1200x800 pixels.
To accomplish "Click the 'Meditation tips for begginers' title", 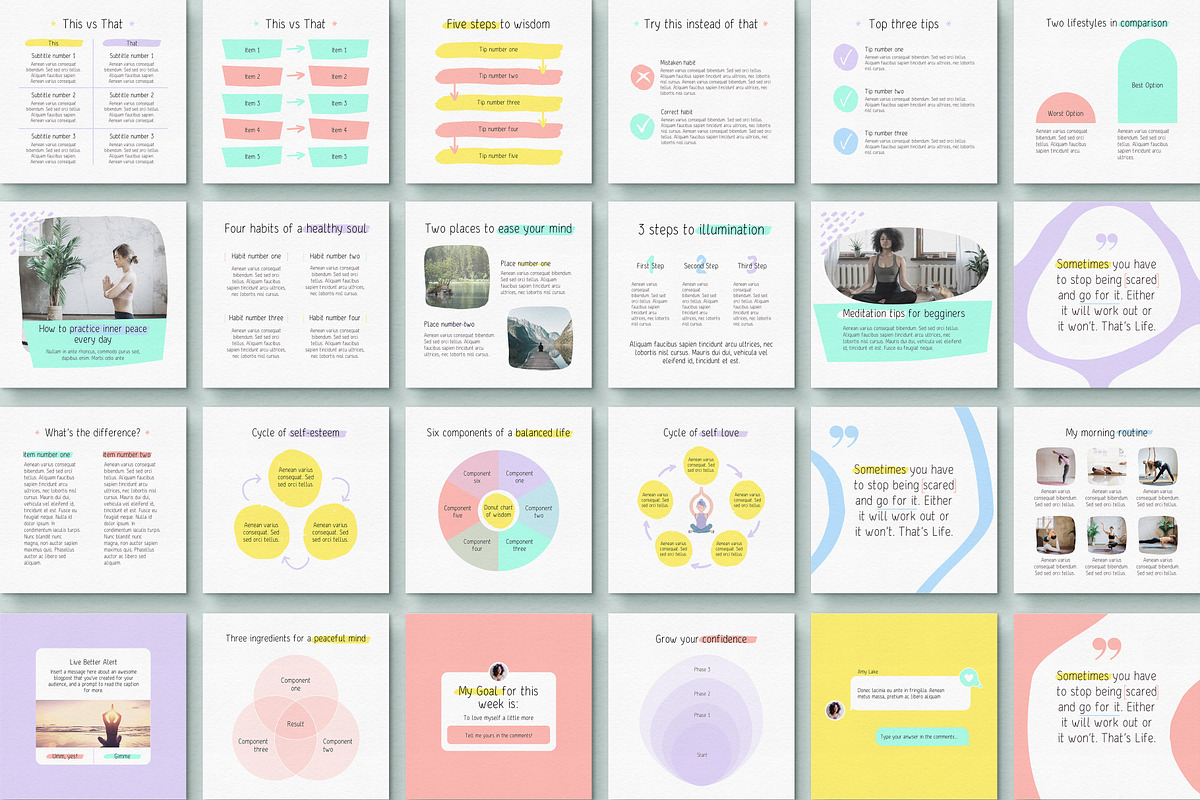I will pyautogui.click(x=905, y=316).
